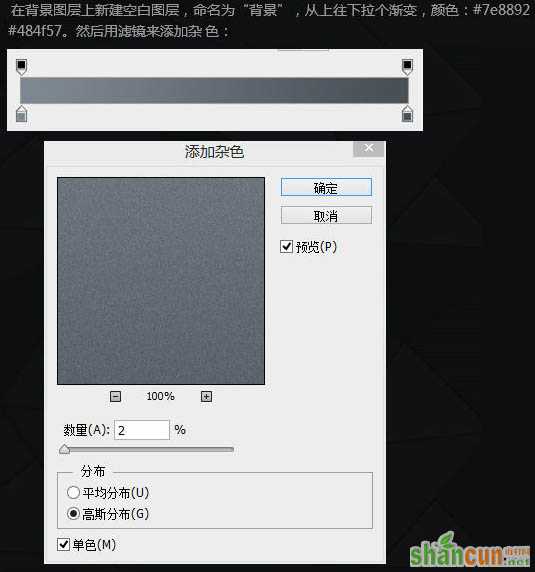Select the right opacity stop above gradient
Image resolution: width=535 pixels, height=572 pixels.
click(407, 67)
